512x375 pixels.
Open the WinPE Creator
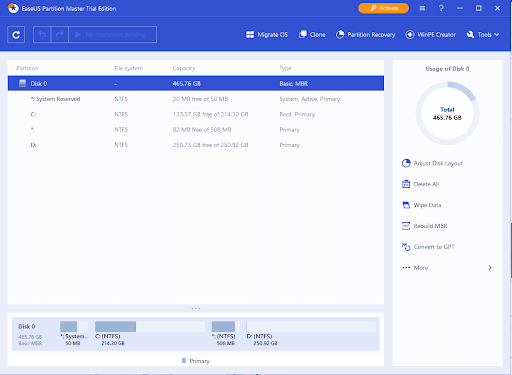point(430,35)
